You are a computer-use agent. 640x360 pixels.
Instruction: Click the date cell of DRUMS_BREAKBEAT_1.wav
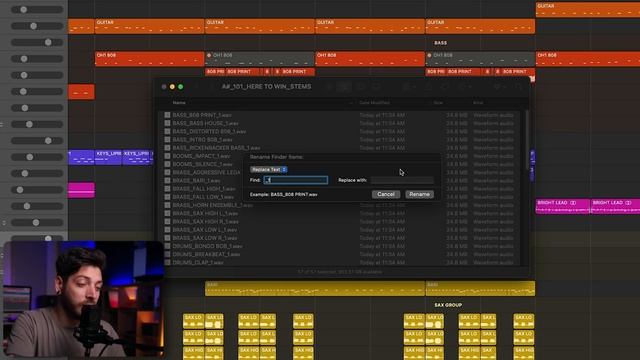(x=382, y=254)
